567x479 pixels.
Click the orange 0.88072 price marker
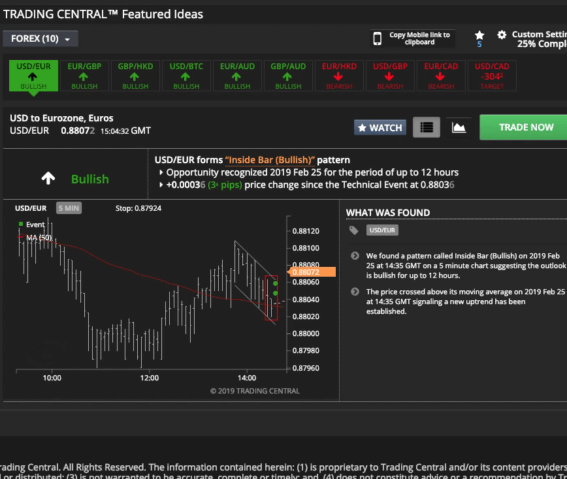point(311,272)
